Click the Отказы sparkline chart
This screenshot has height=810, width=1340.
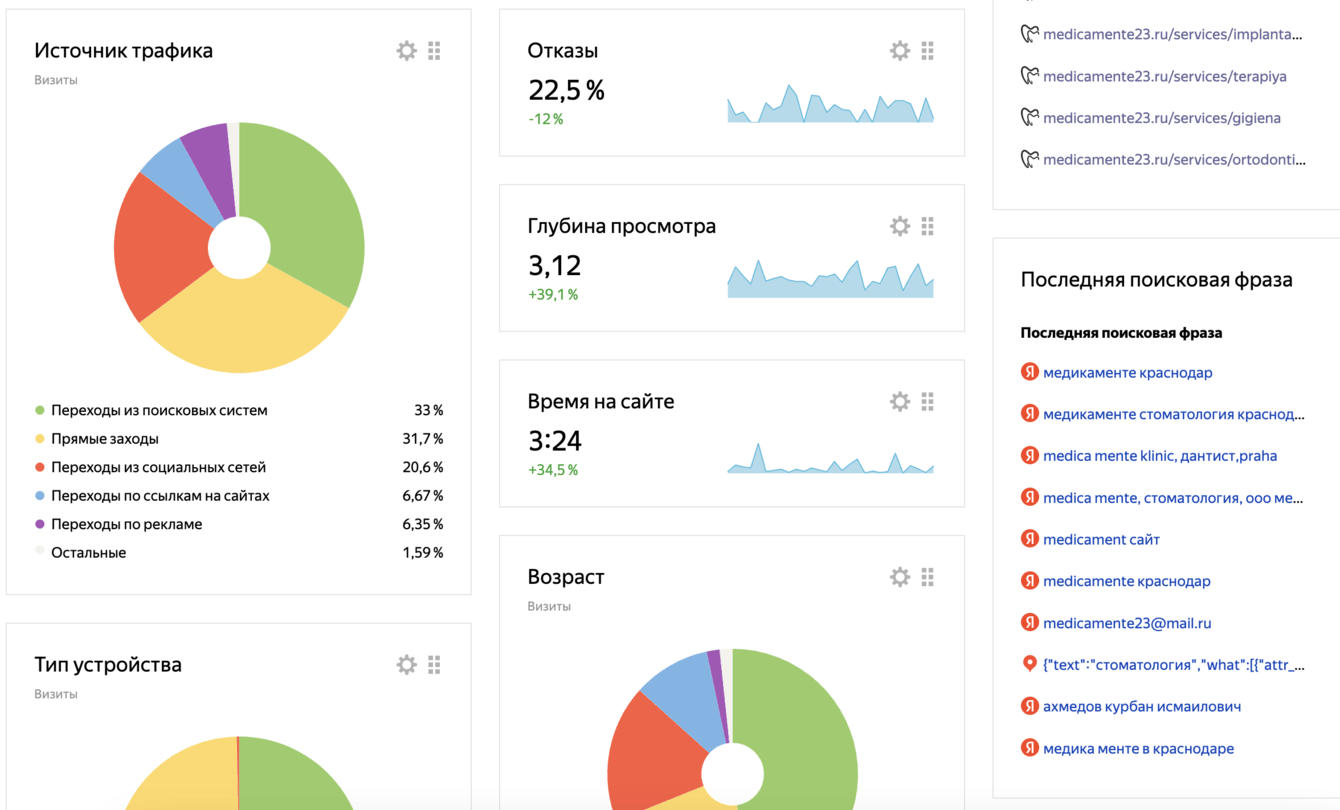tap(830, 103)
